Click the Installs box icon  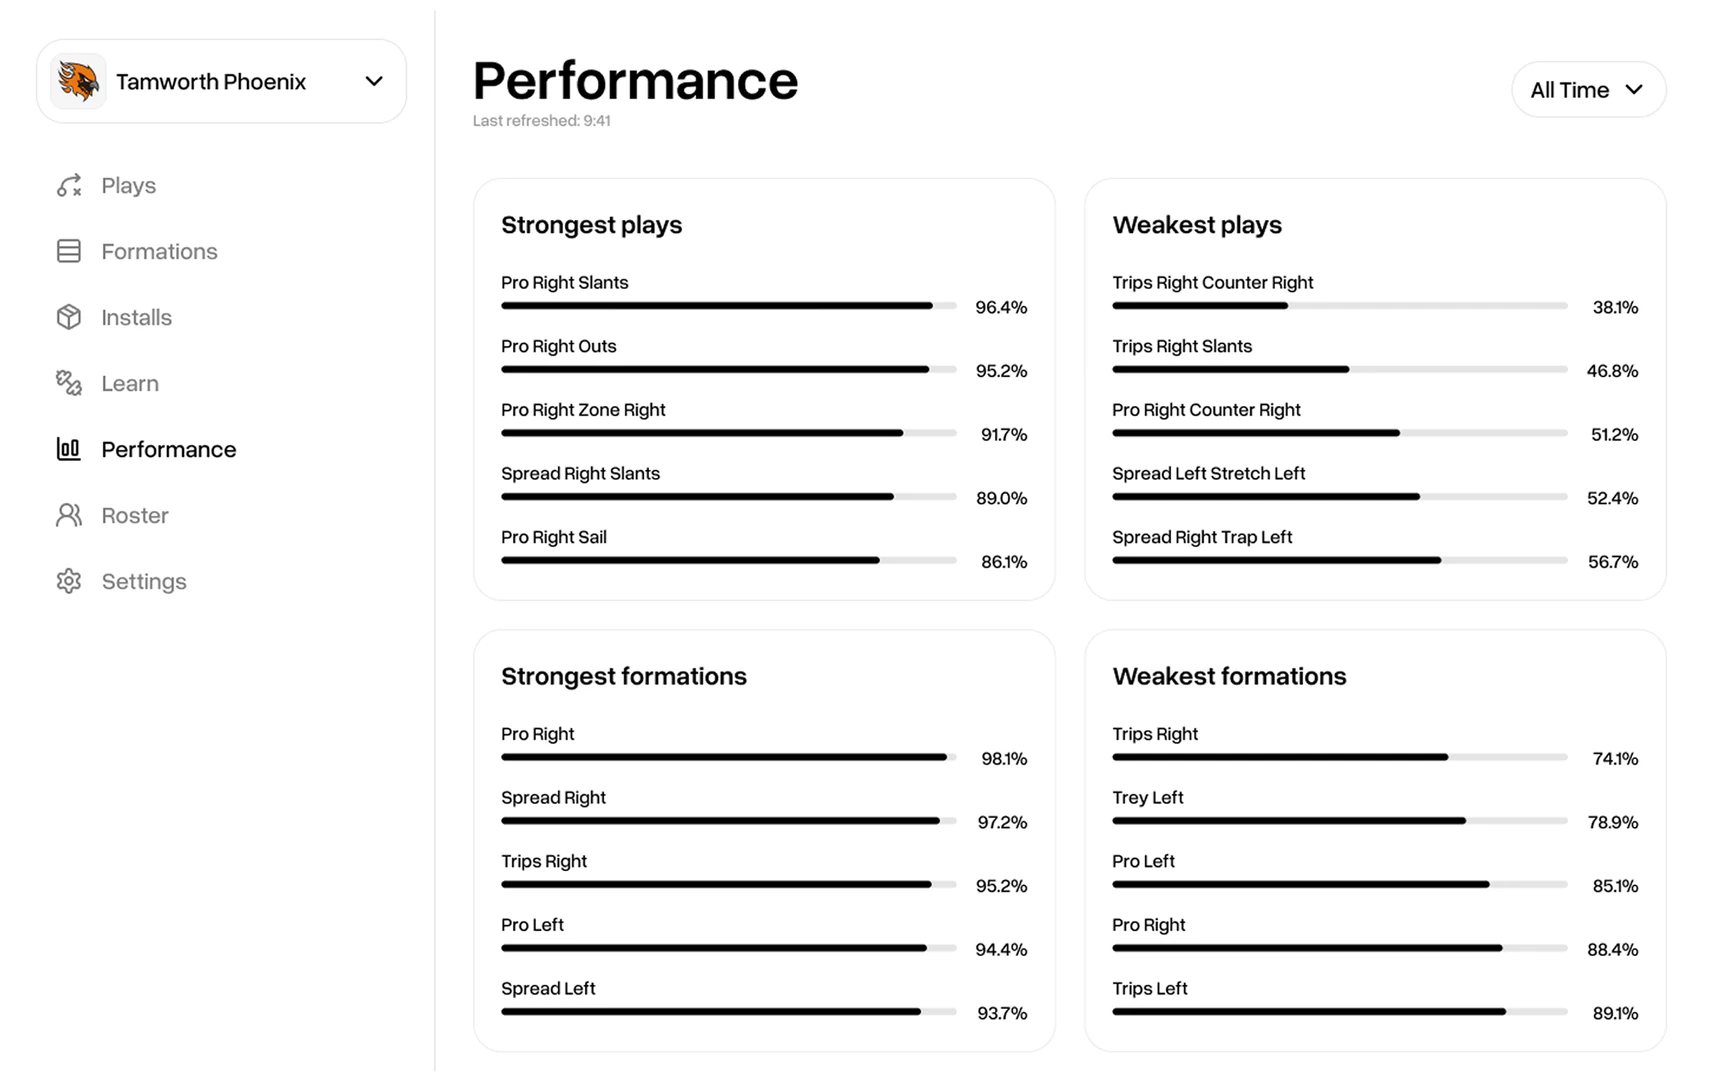[x=68, y=317]
